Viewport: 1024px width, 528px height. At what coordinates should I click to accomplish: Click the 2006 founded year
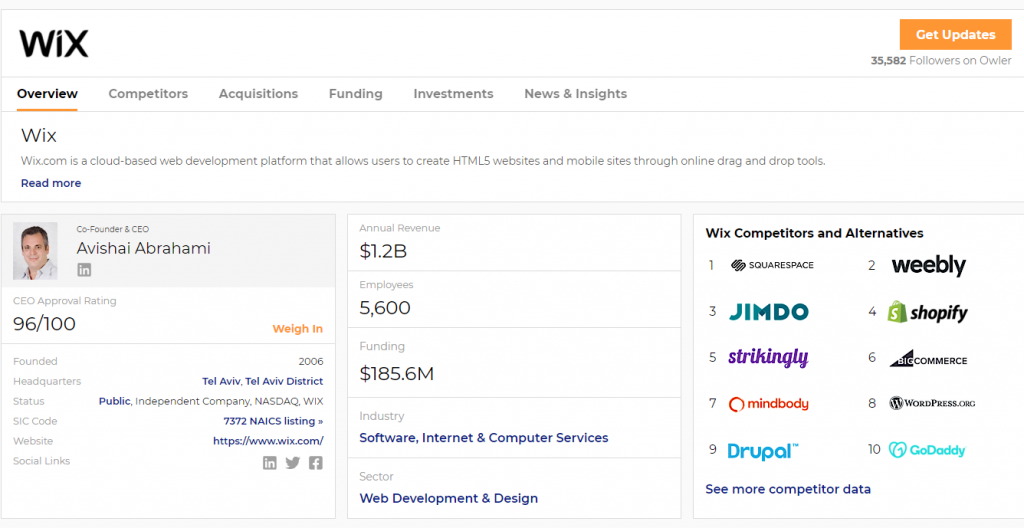tap(311, 361)
